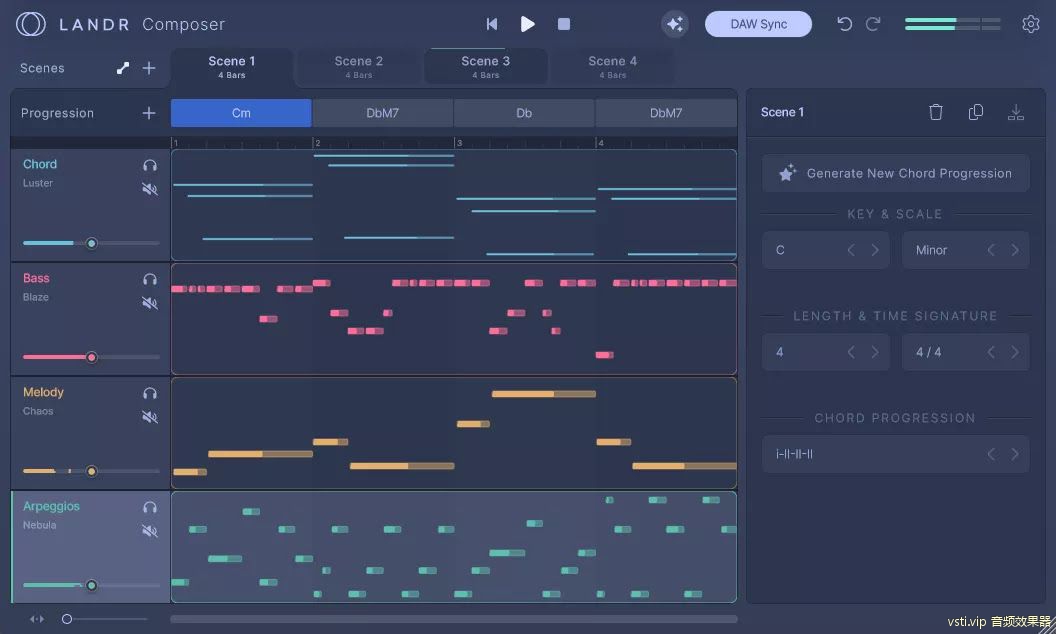
Task: Select the Bass track header
Action: (90, 319)
